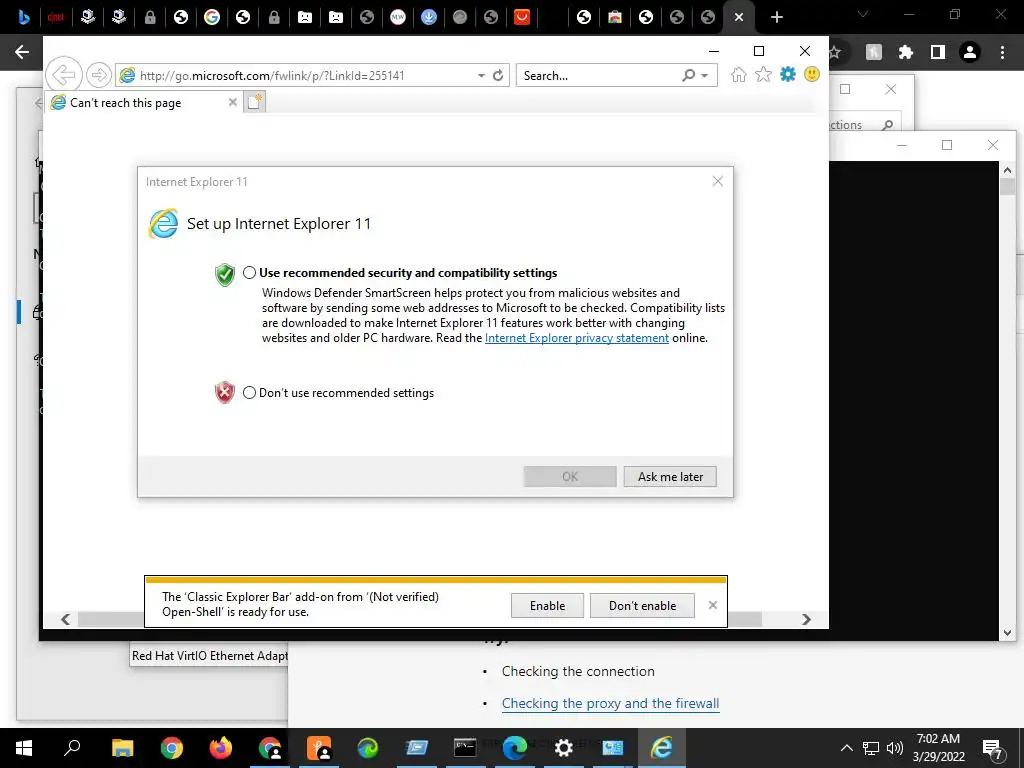Image resolution: width=1024 pixels, height=768 pixels.
Task: Add a new Chrome tab
Action: [x=776, y=17]
